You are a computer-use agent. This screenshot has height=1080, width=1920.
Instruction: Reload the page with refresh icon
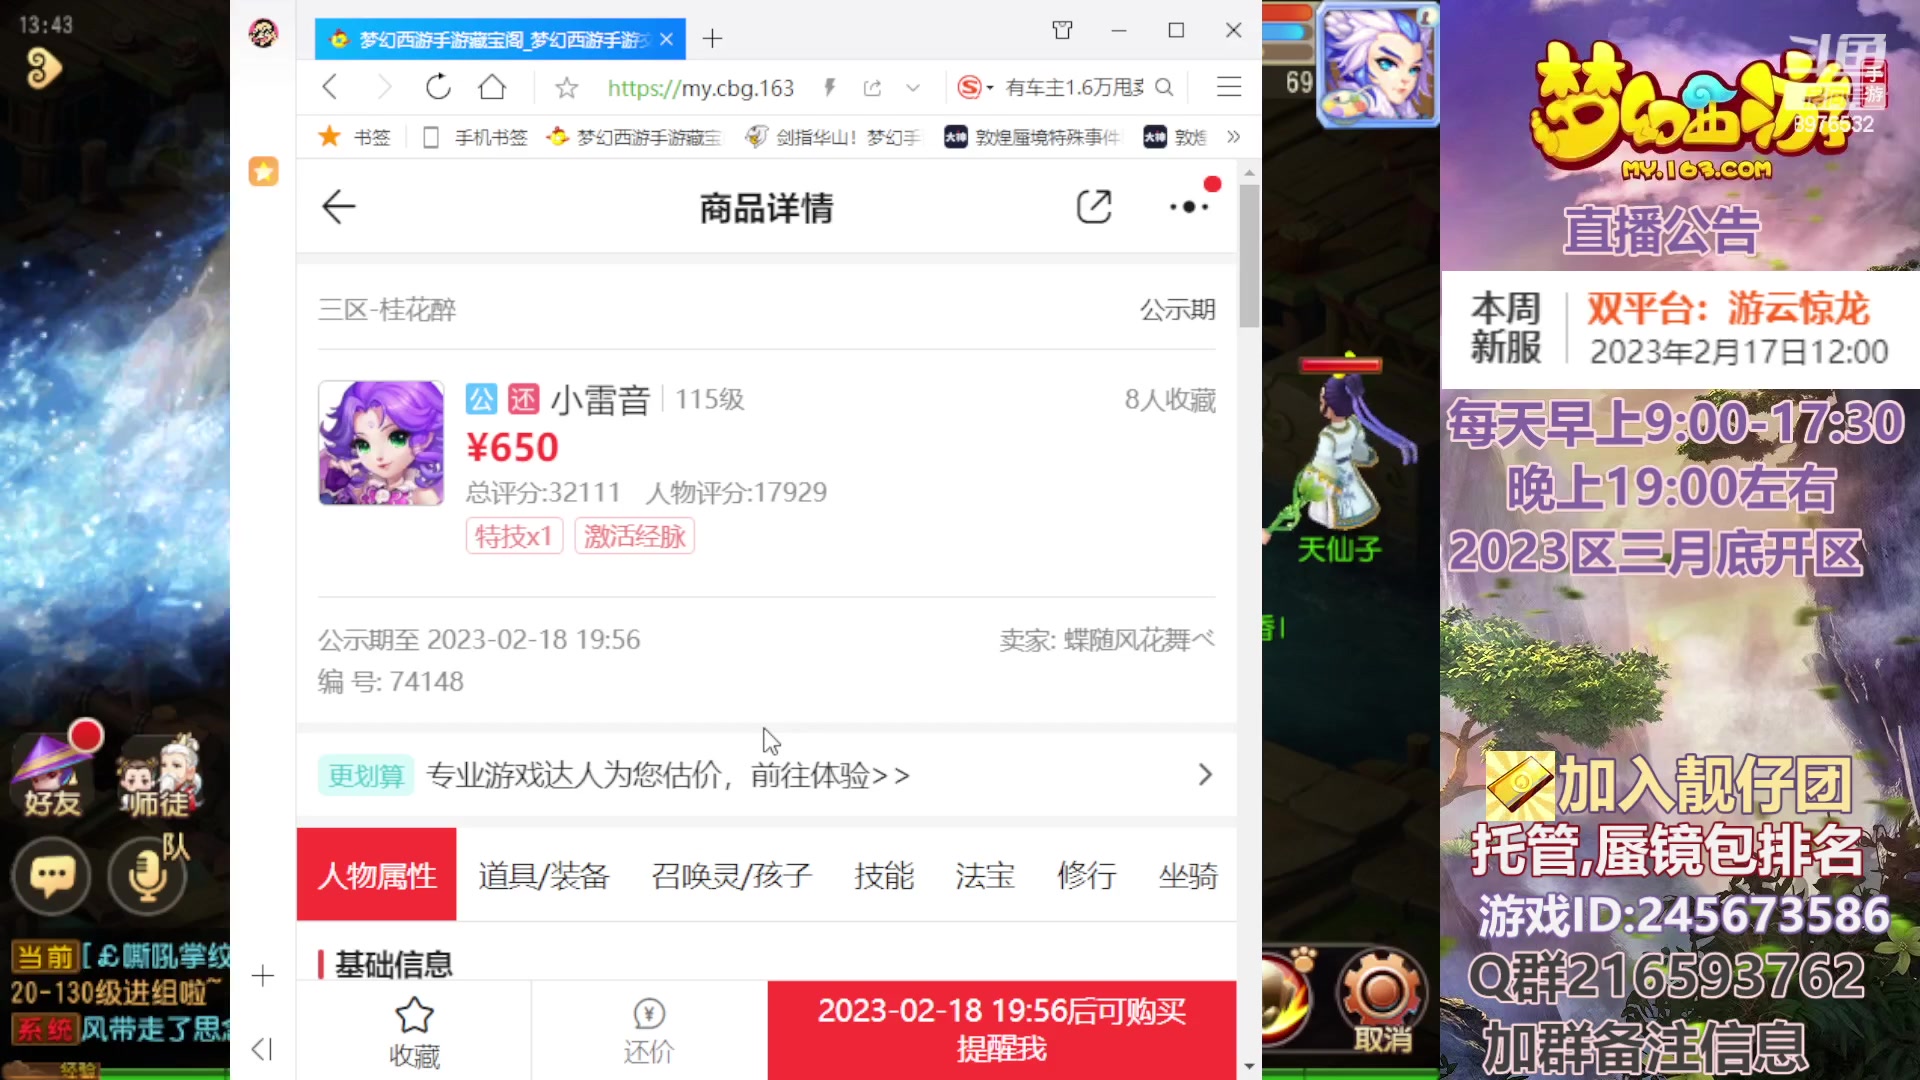(x=438, y=88)
